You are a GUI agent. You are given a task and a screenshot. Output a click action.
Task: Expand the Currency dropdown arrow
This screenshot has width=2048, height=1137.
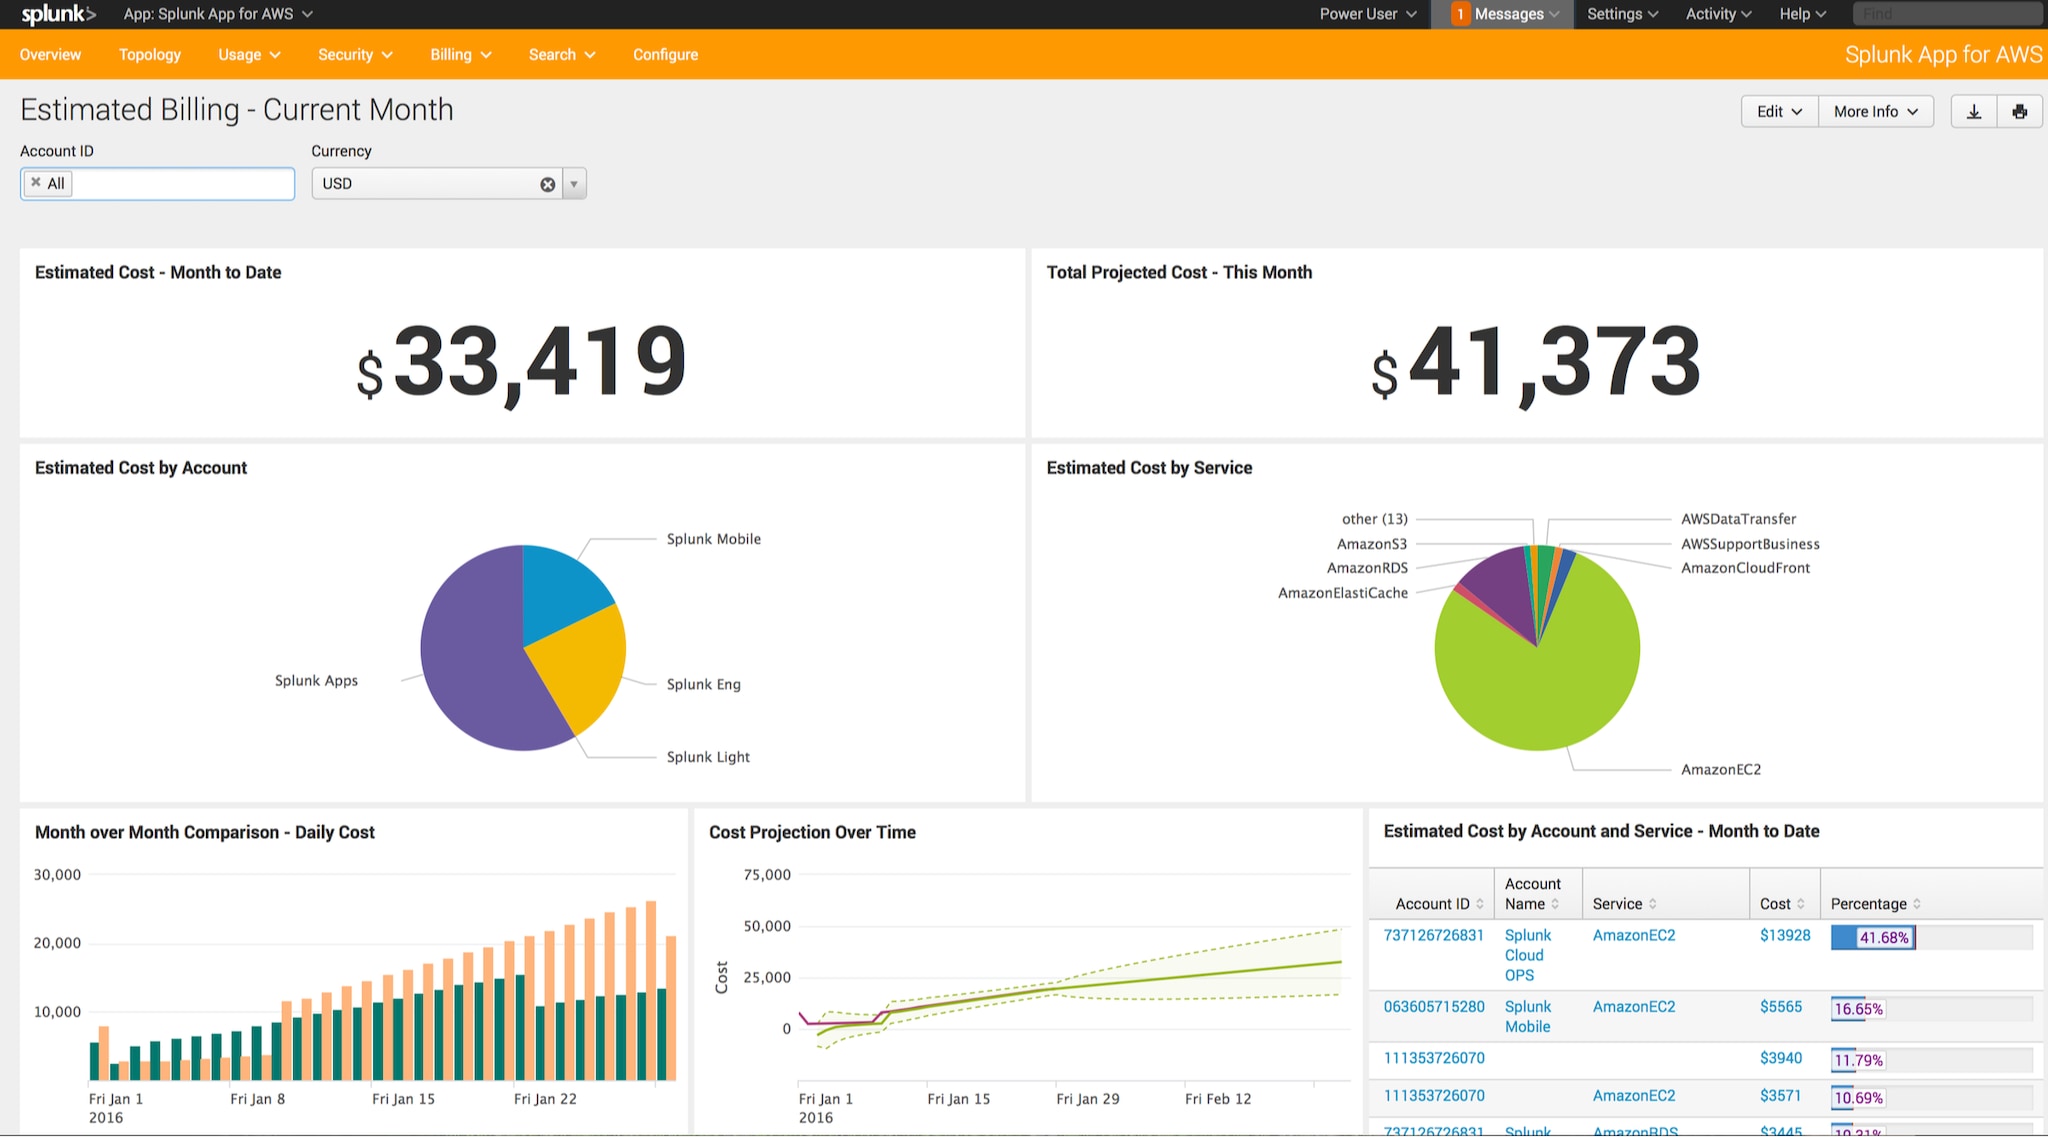[x=574, y=184]
